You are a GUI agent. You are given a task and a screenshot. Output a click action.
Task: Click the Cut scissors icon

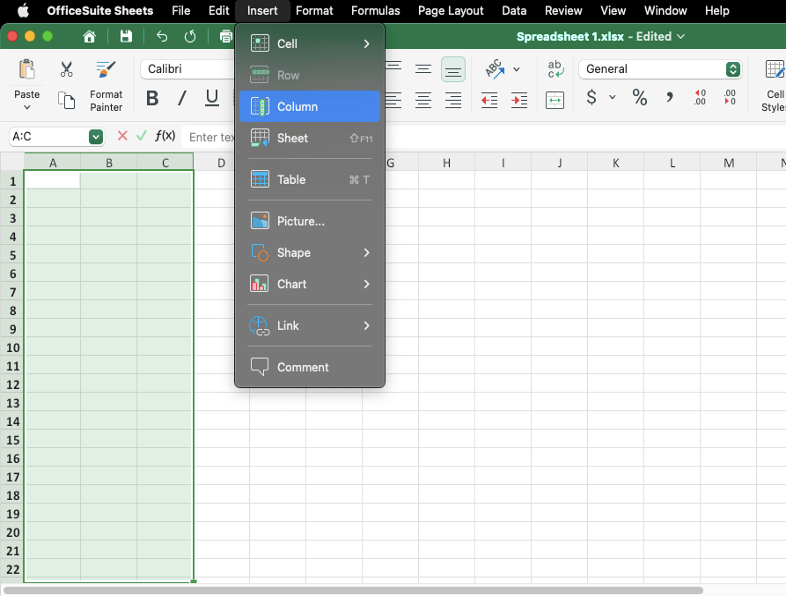click(67, 70)
